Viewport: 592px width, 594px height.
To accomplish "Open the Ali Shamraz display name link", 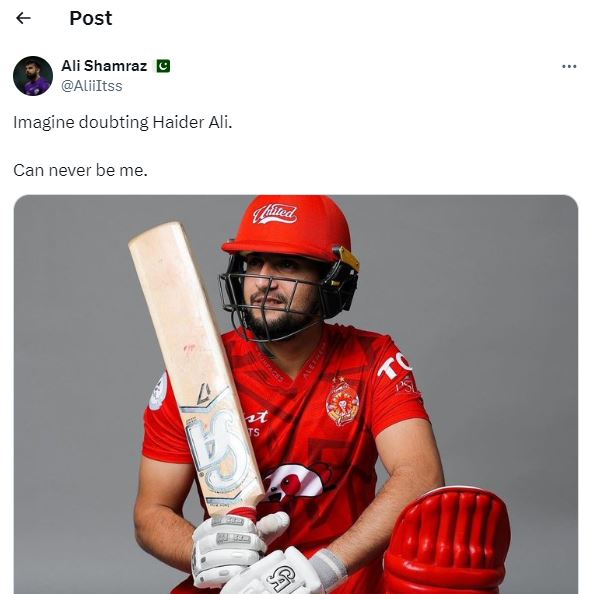I will pyautogui.click(x=104, y=66).
